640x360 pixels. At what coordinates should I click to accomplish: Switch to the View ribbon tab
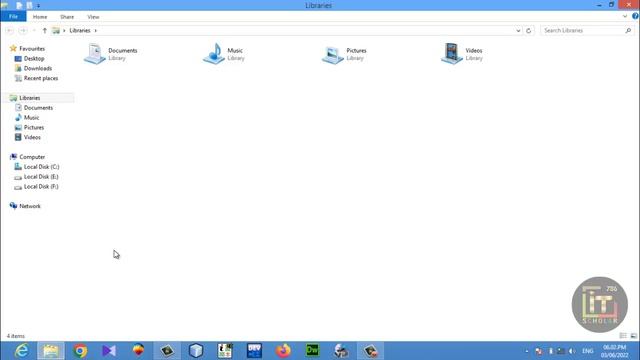pos(93,17)
